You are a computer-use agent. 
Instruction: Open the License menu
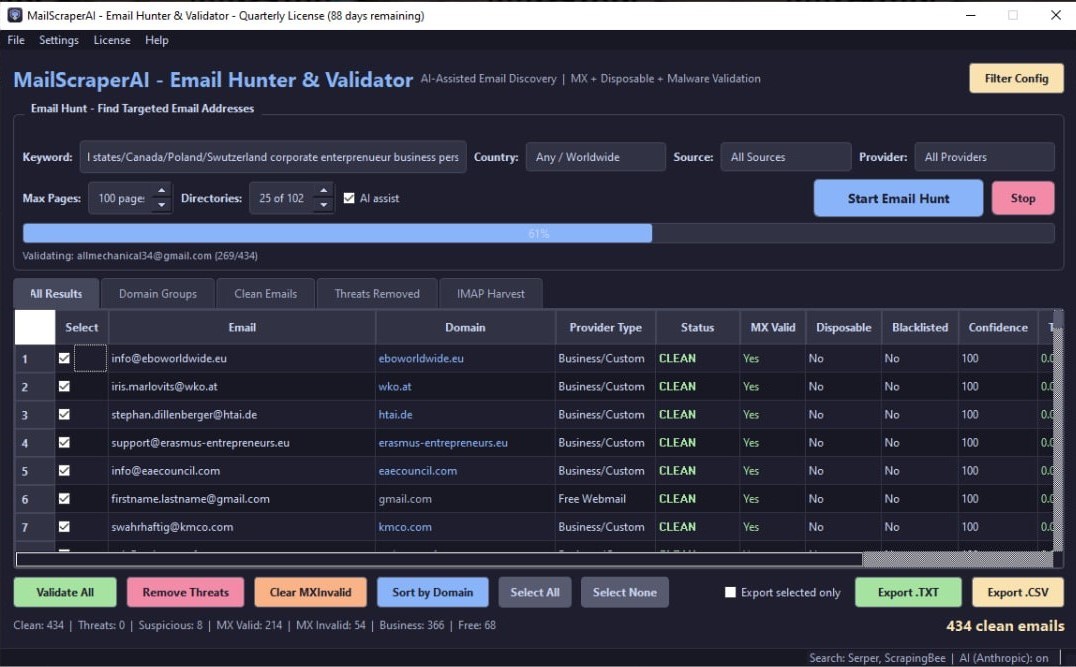click(112, 40)
